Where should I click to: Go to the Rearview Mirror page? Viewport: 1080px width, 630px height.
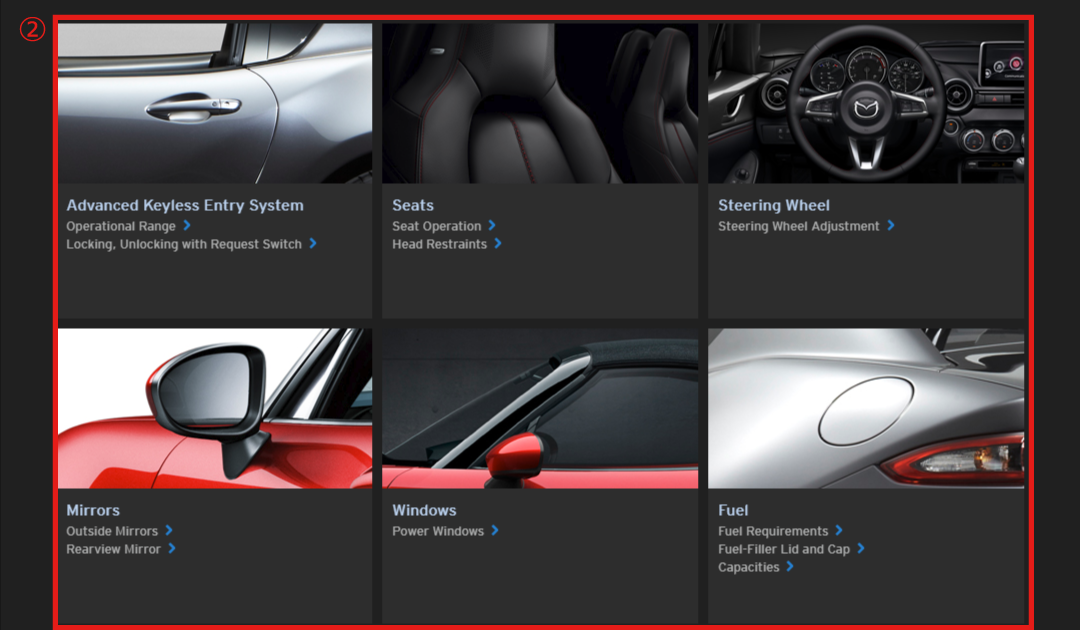pos(113,549)
